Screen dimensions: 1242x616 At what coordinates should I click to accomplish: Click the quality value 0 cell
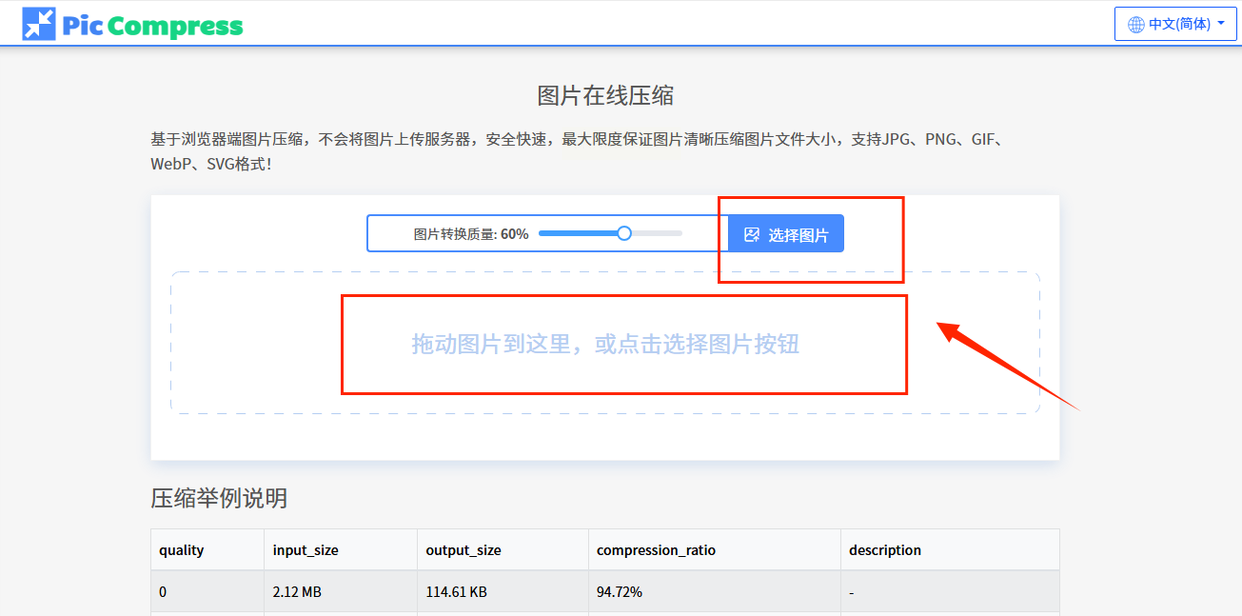pyautogui.click(x=208, y=592)
